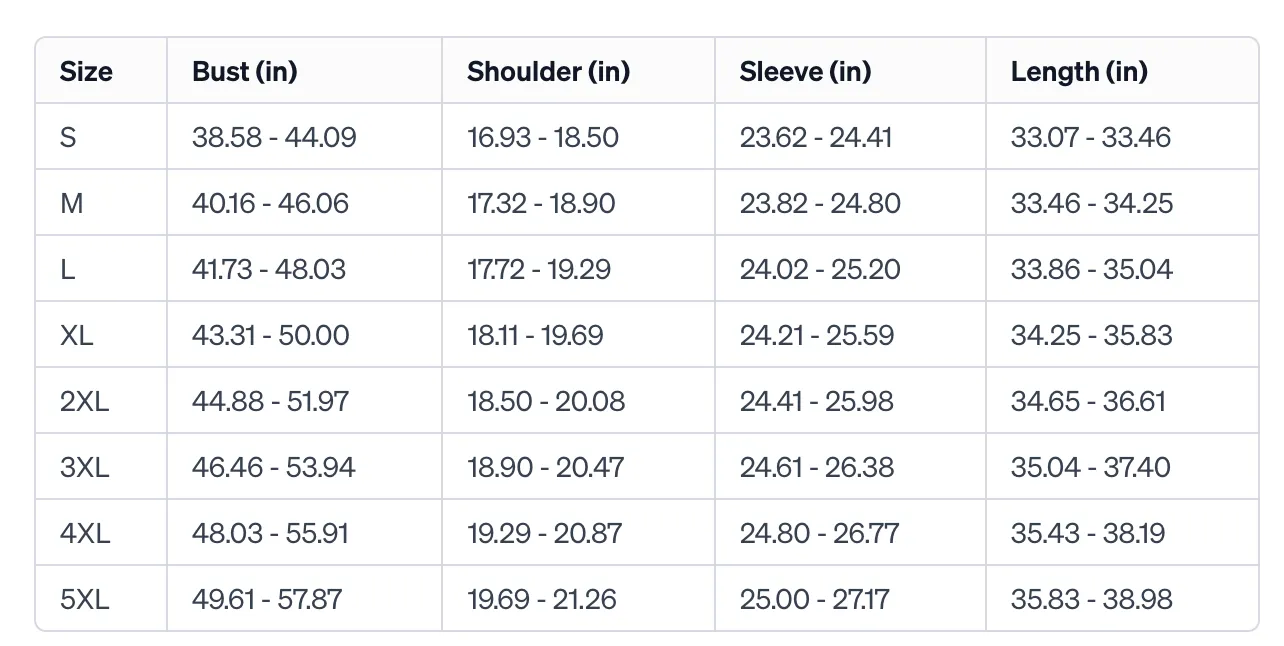Select bust value 46.46 - 53.94
The image size is (1284, 646).
274,467
